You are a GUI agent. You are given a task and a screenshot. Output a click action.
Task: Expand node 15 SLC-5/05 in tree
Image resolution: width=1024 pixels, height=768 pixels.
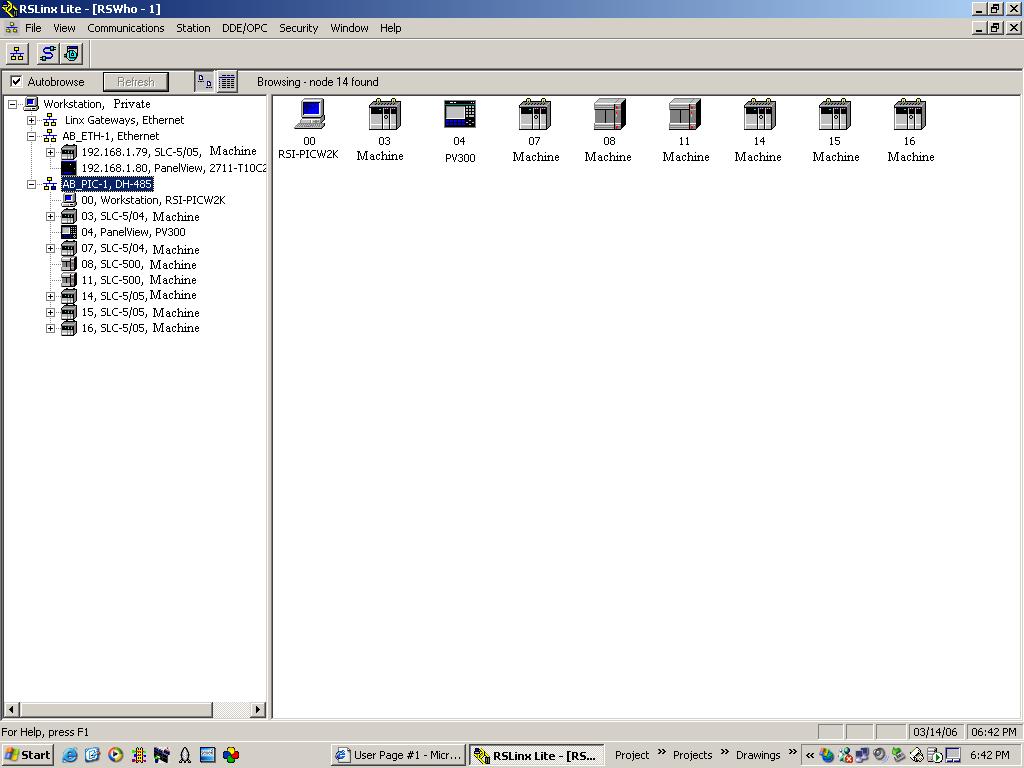point(50,312)
